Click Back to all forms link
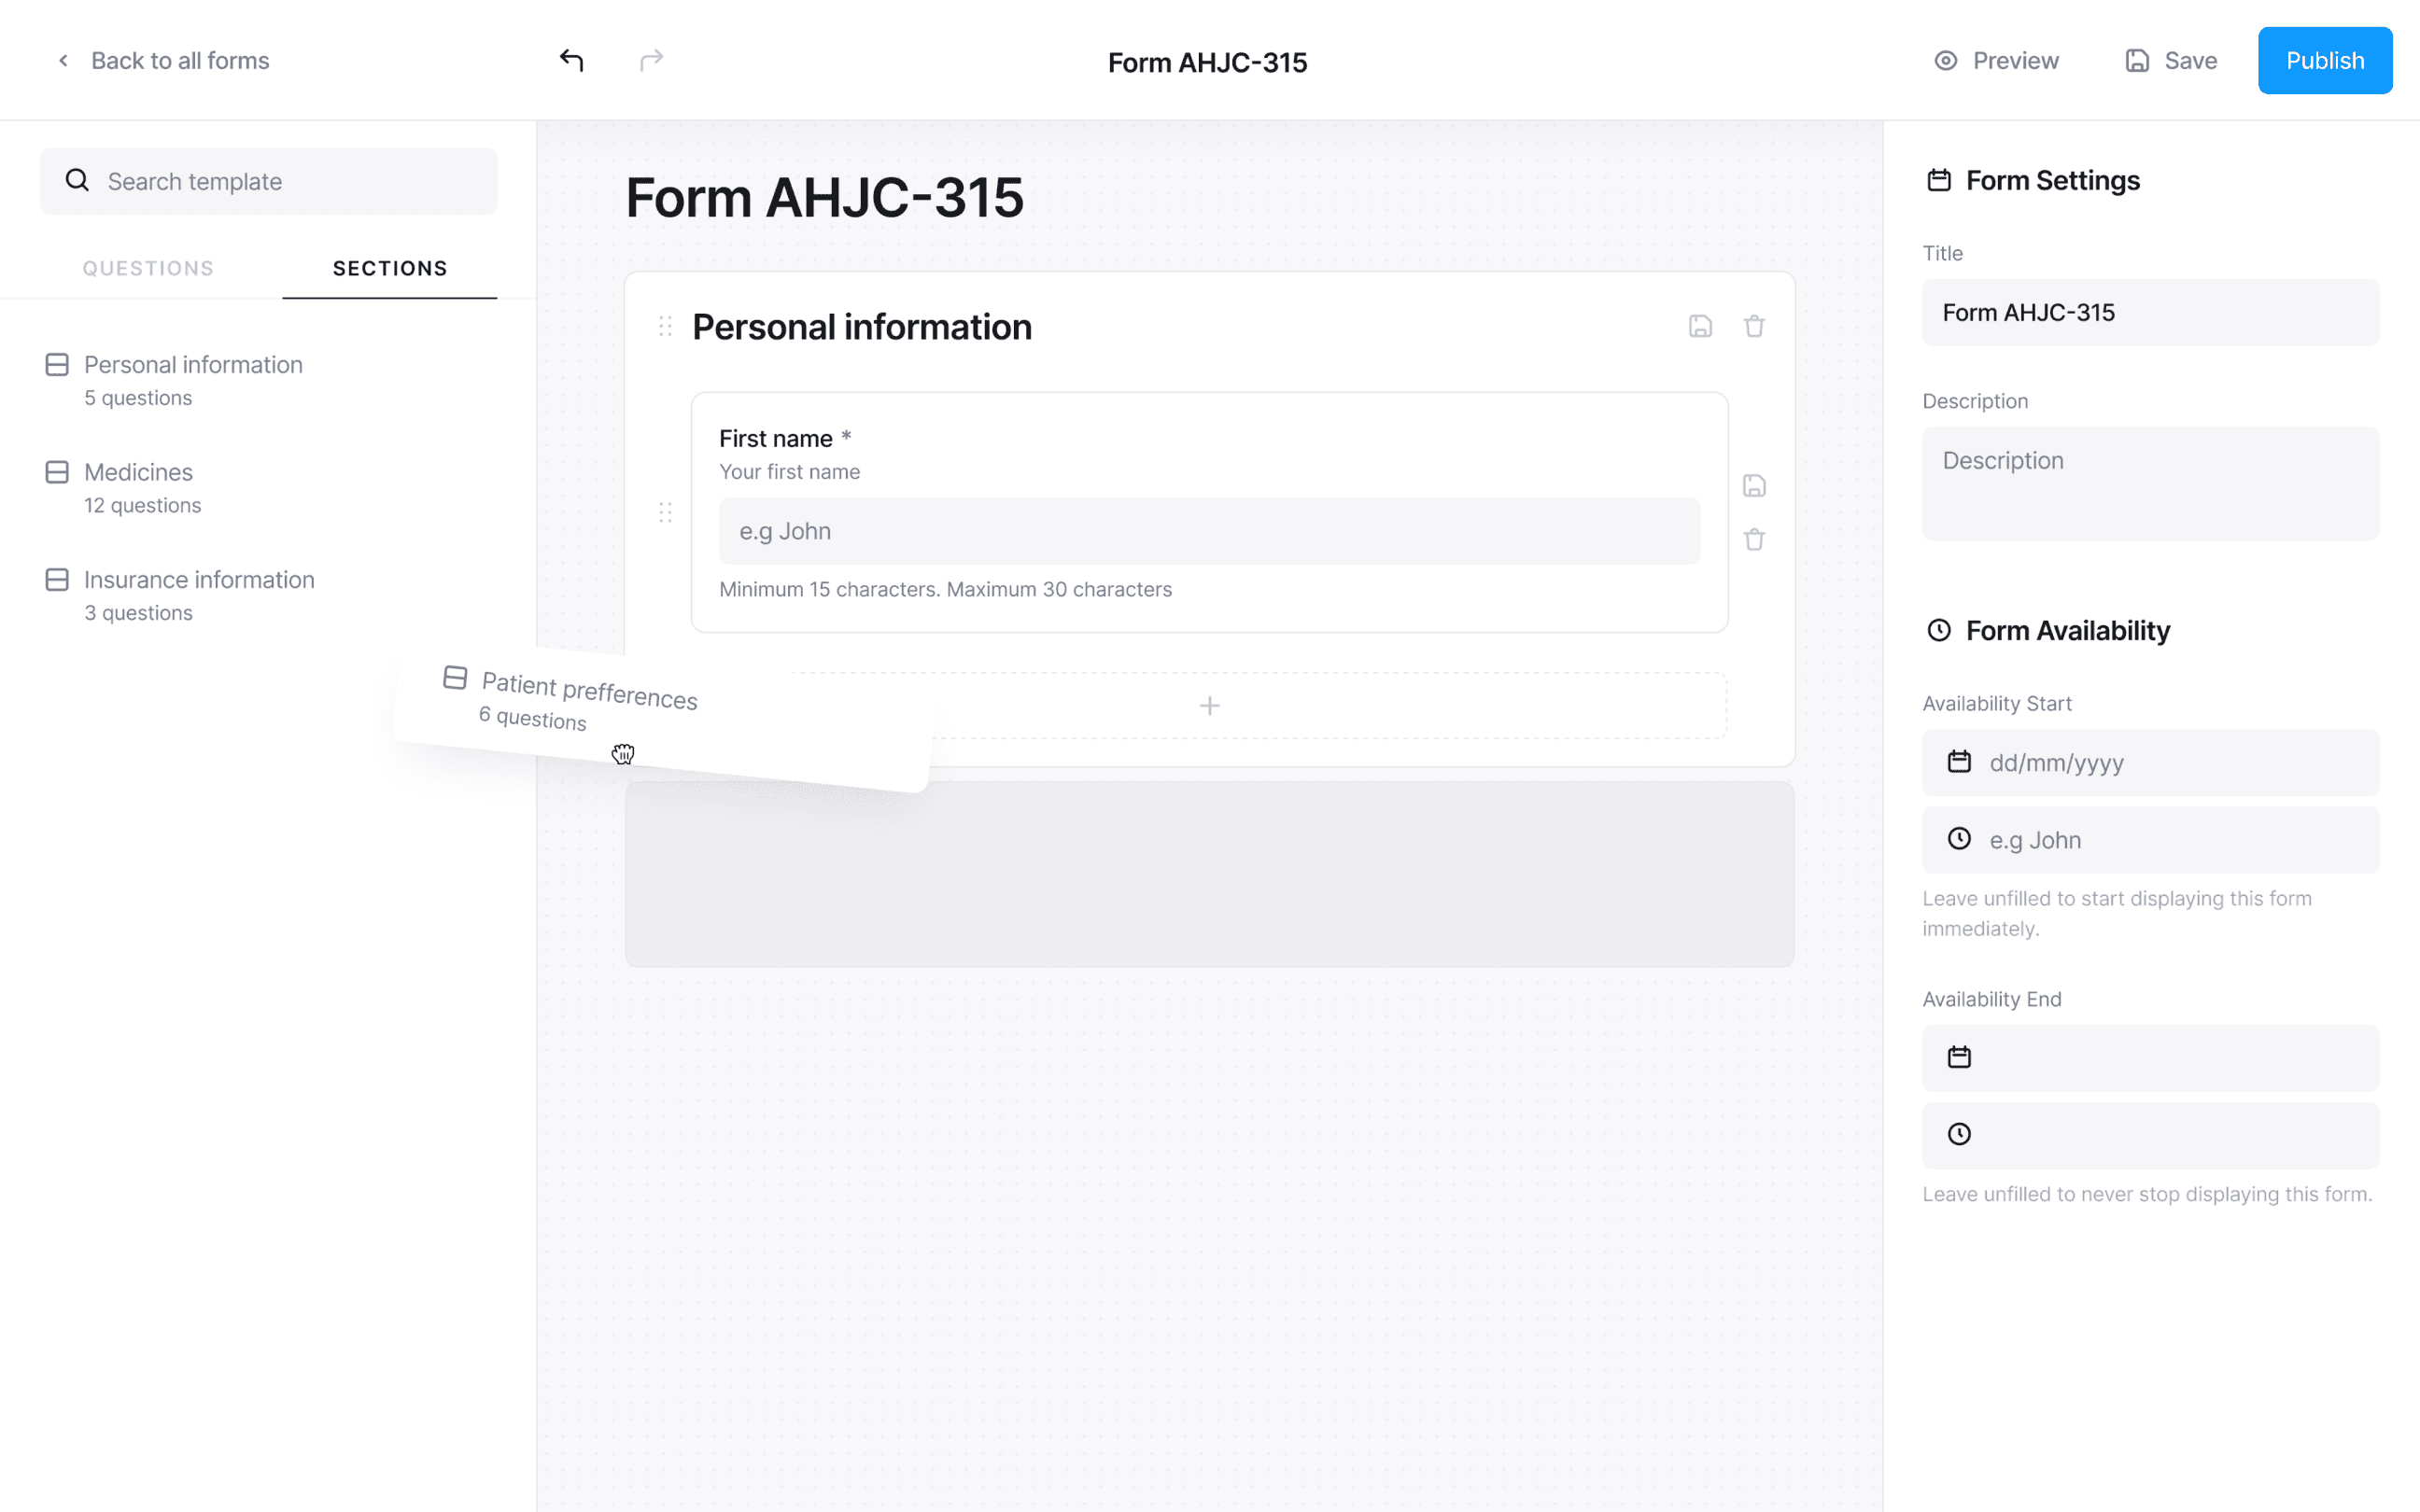 165,61
